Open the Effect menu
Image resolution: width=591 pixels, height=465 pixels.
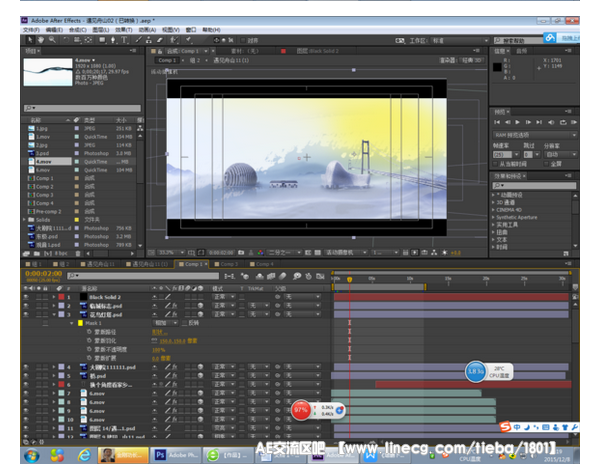click(124, 30)
